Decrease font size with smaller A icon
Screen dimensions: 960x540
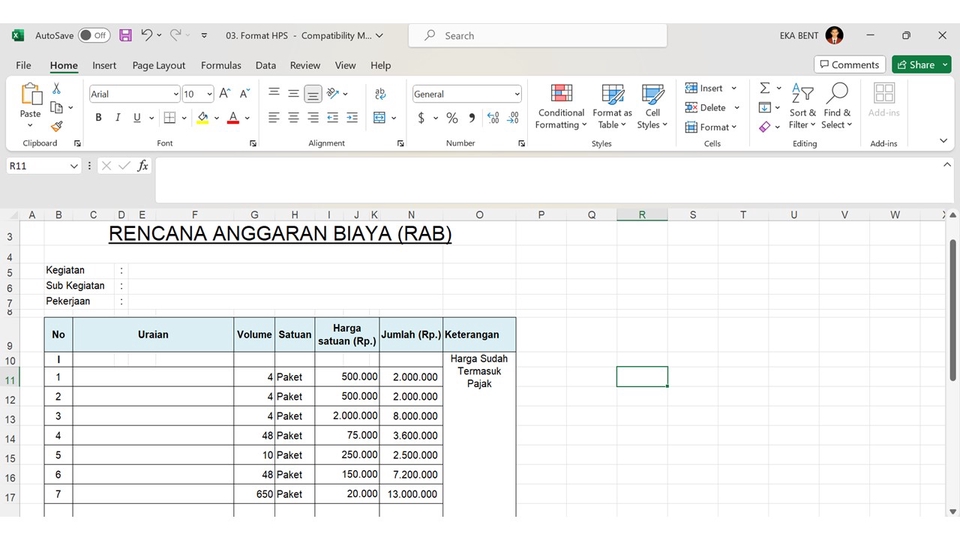[244, 94]
